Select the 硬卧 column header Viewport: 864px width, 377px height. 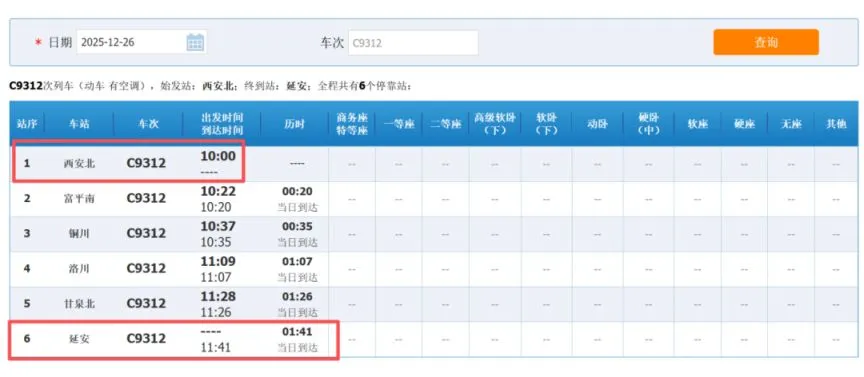click(x=649, y=124)
